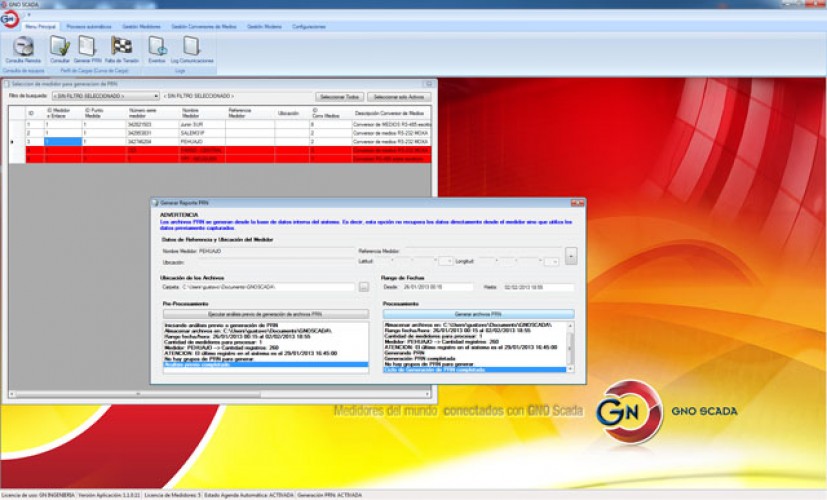Select Generación PRN completada log line
This screenshot has width=827, height=500.
[419, 359]
